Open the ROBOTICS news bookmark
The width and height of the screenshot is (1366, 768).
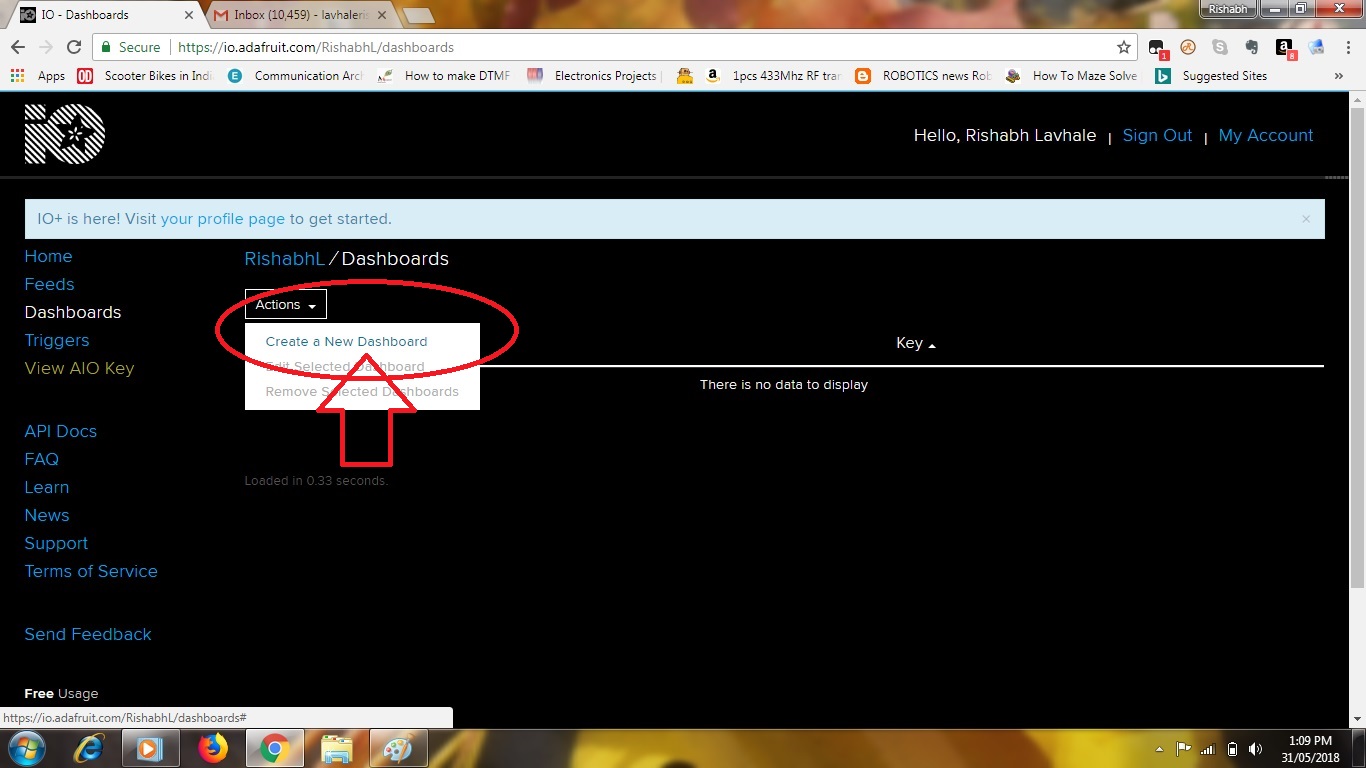pyautogui.click(x=923, y=76)
